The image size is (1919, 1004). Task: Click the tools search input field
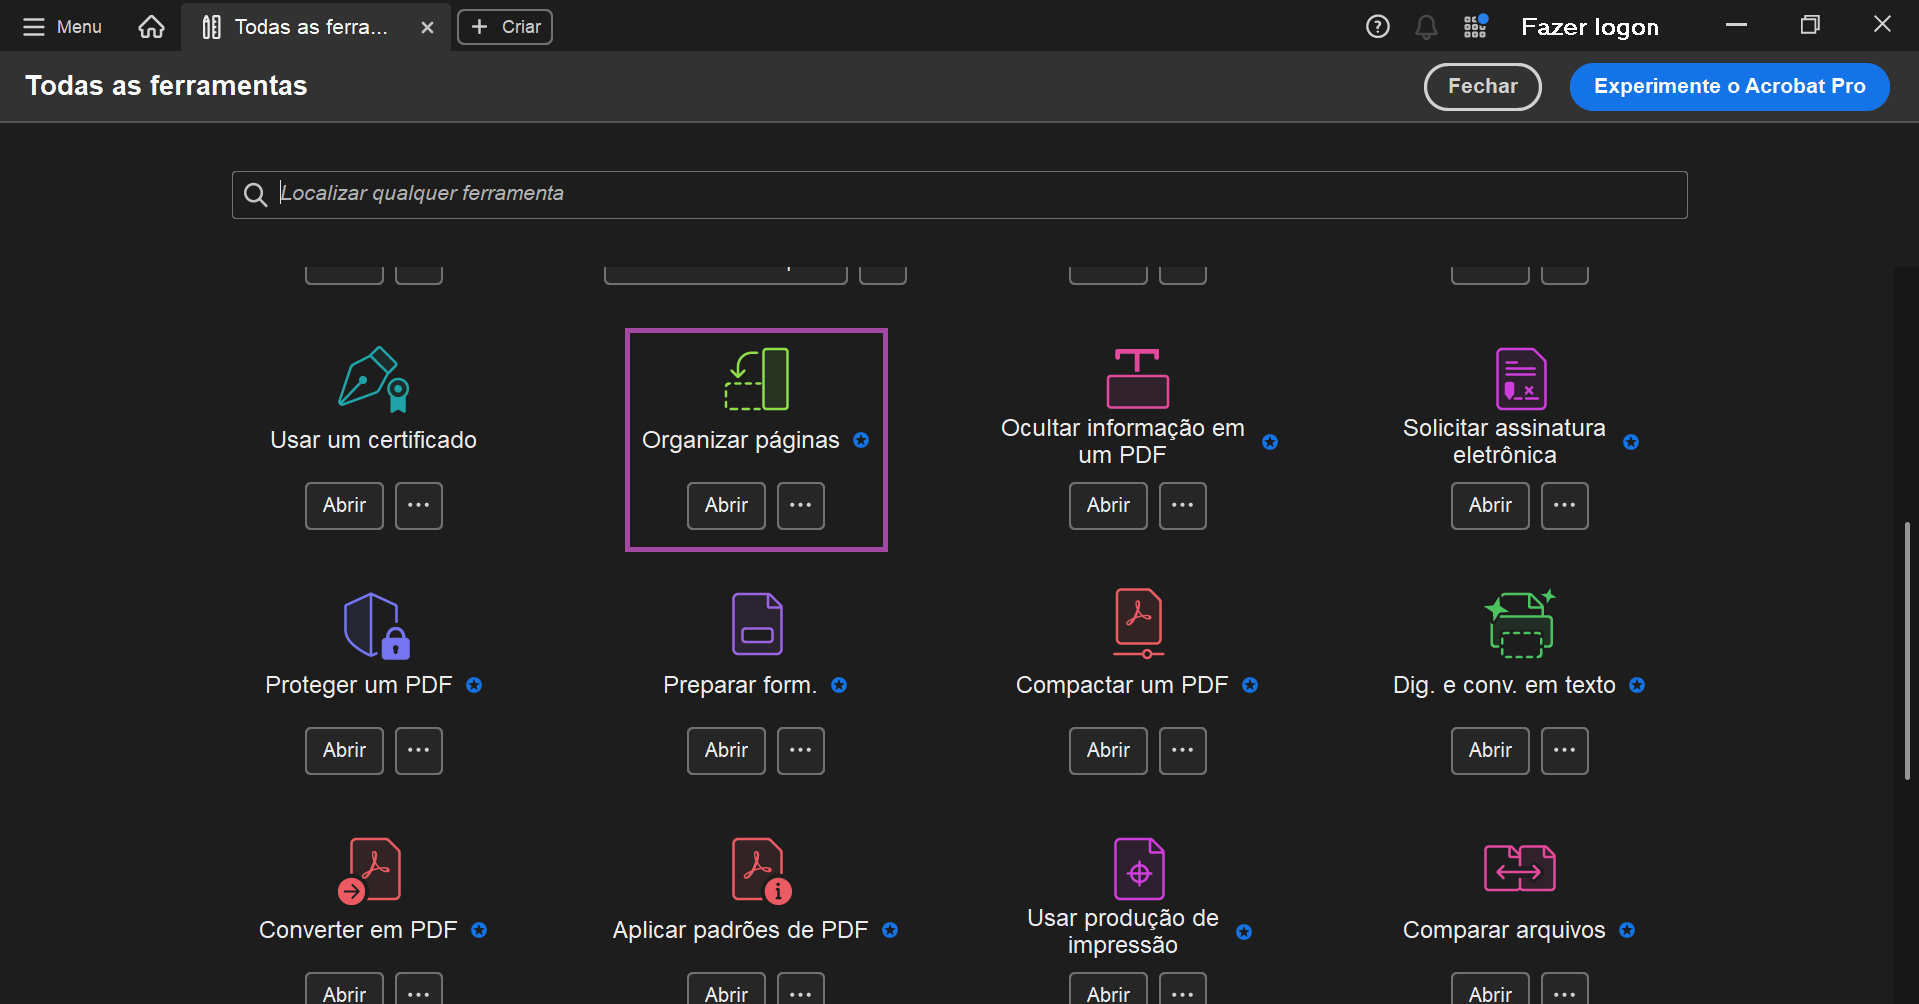[960, 194]
